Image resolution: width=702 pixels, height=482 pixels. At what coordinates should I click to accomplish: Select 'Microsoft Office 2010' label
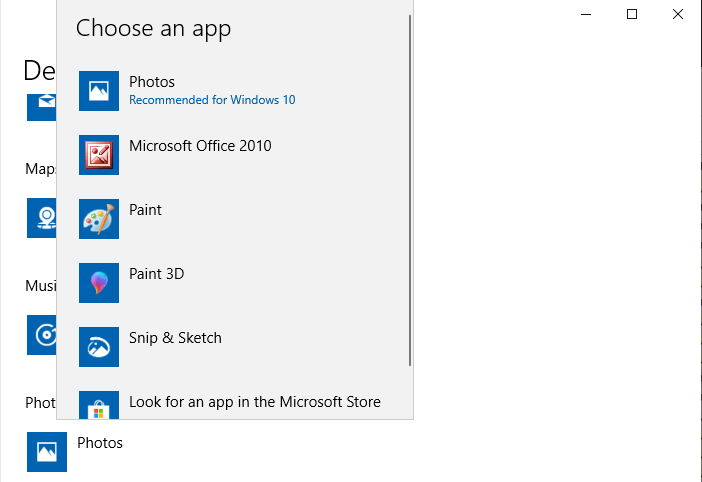point(200,146)
